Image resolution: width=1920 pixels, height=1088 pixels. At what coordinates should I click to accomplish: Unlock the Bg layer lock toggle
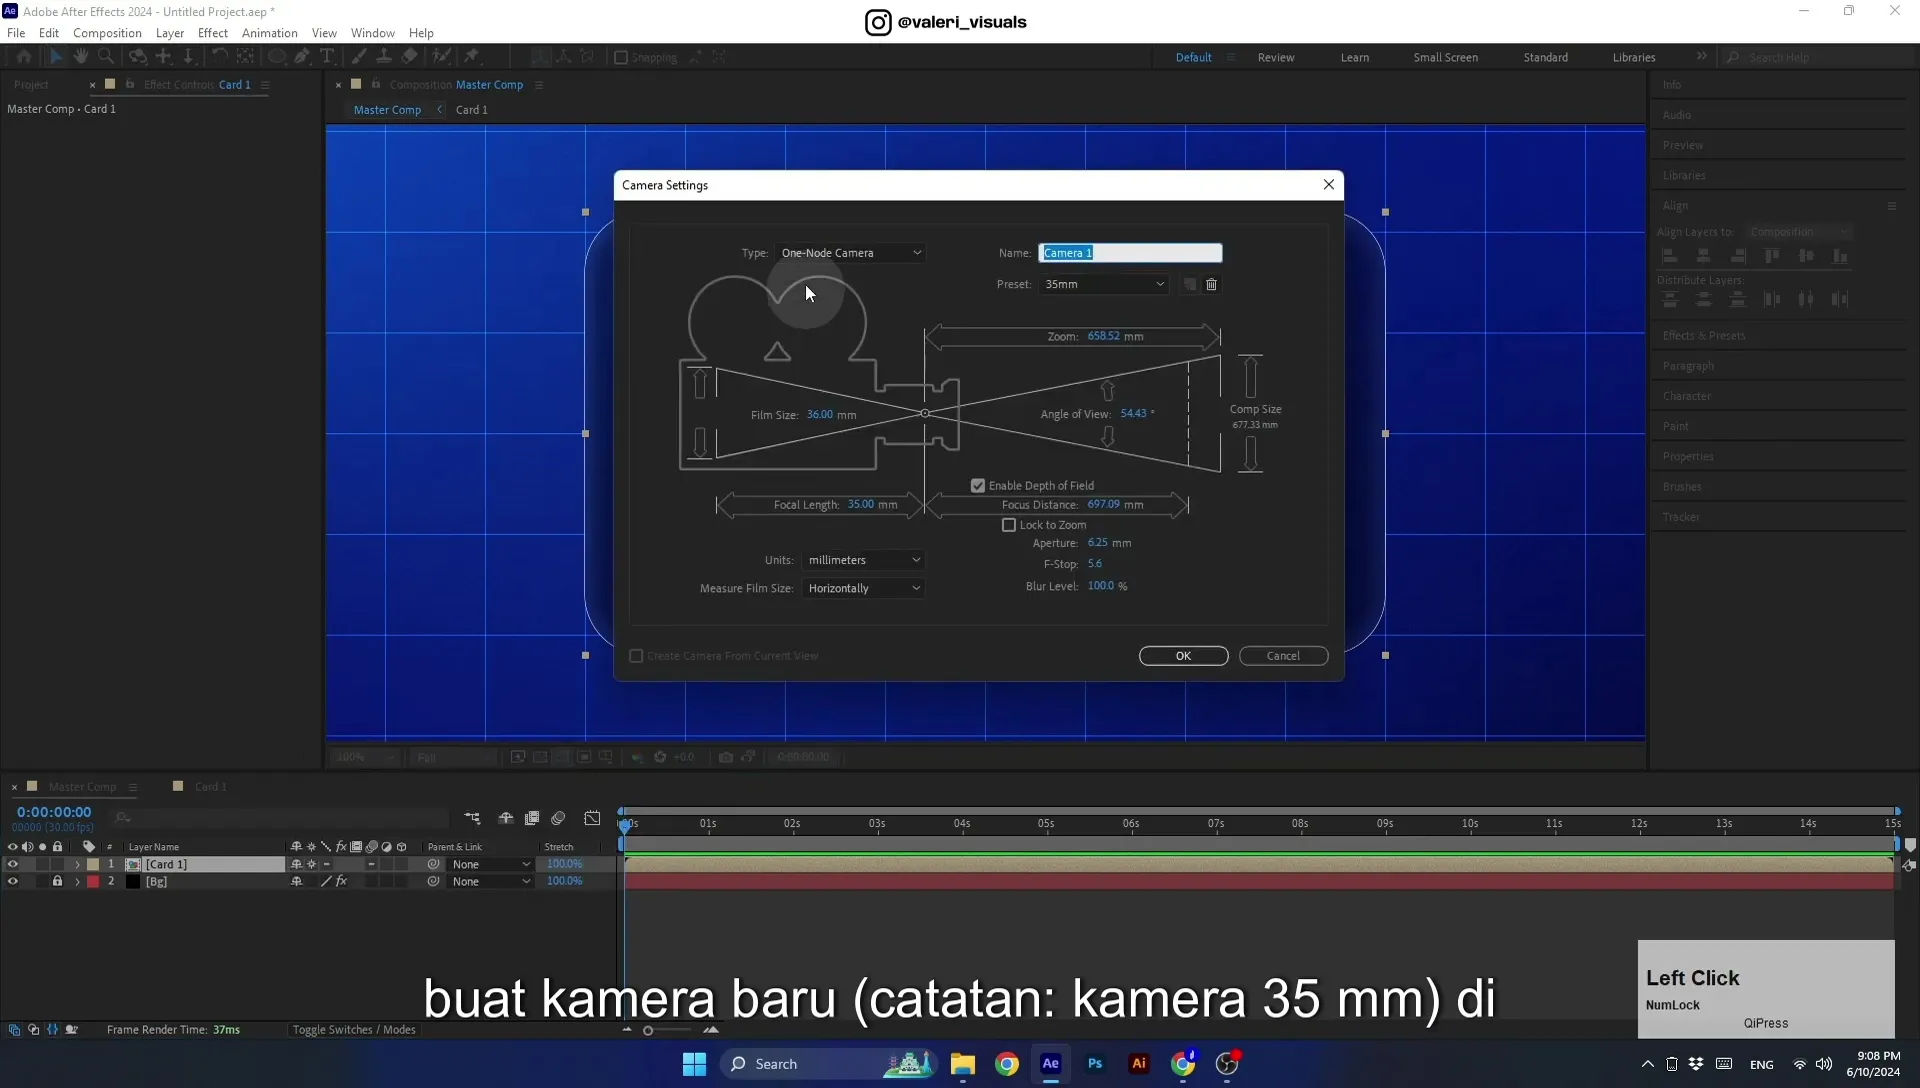tap(57, 882)
